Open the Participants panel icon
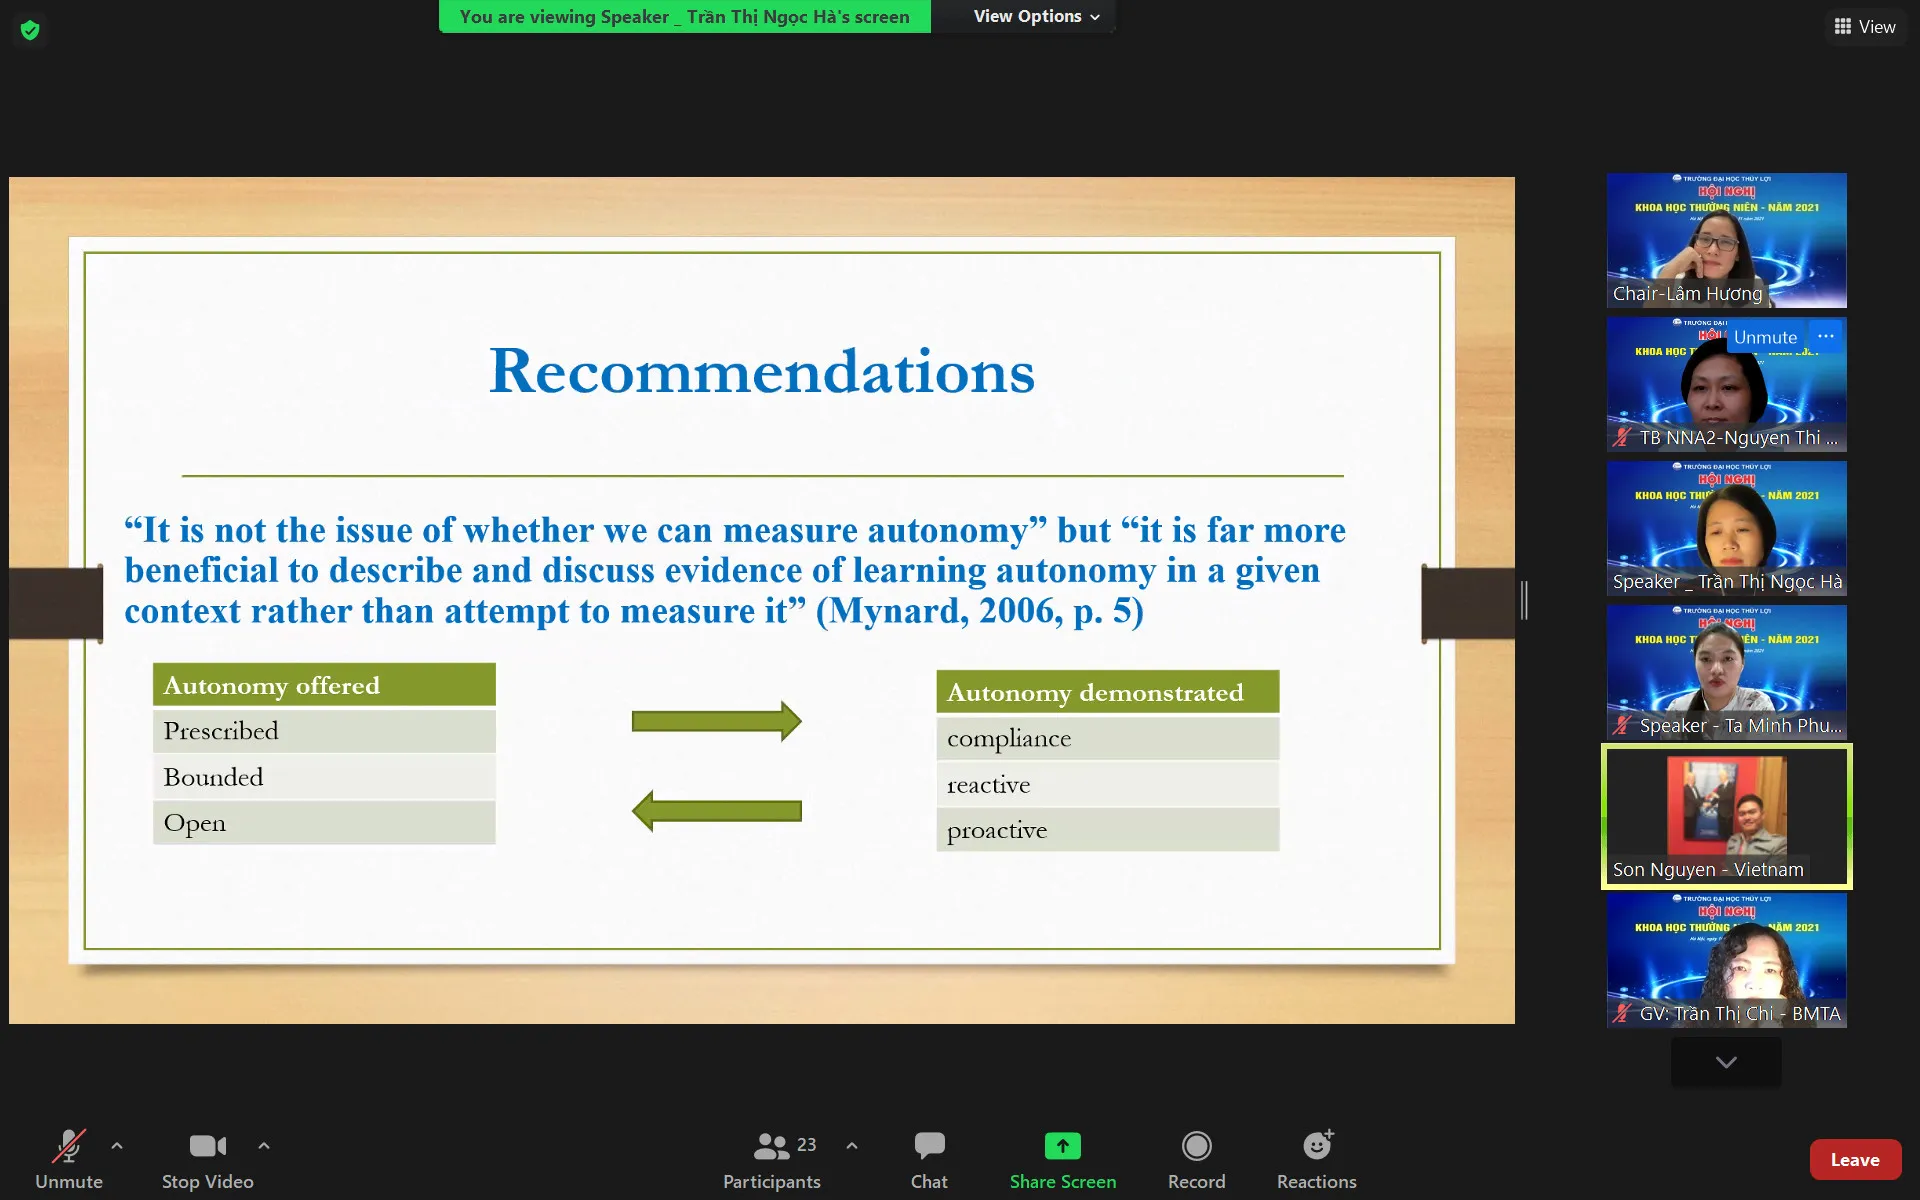This screenshot has width=1920, height=1200. pyautogui.click(x=771, y=1146)
